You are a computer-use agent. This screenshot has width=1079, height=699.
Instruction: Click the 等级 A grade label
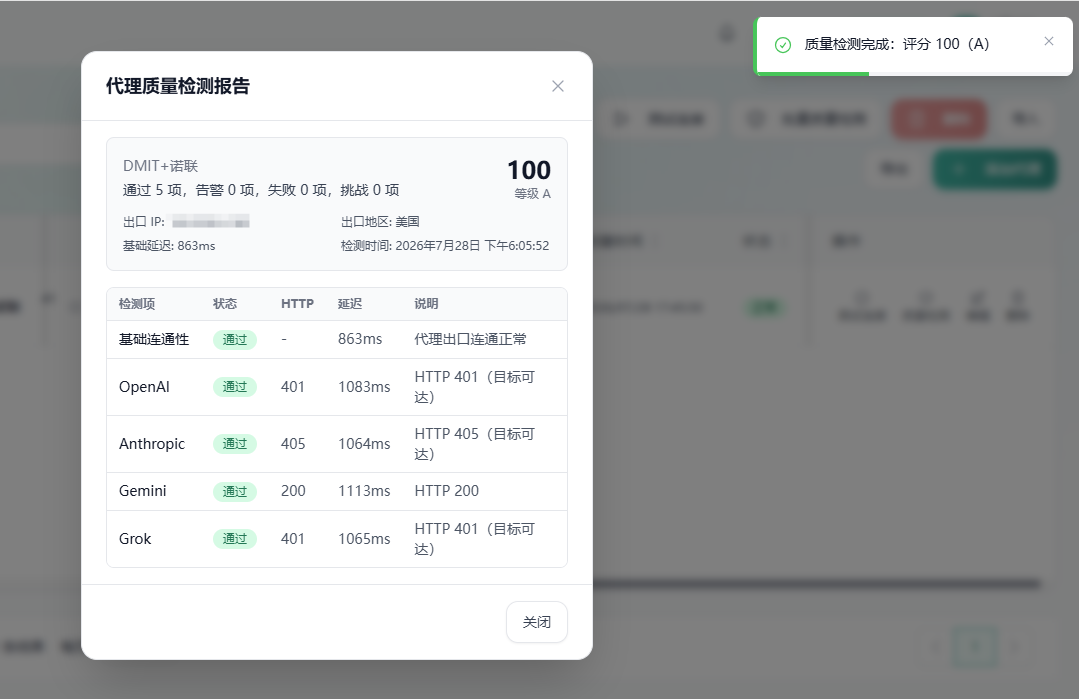tap(533, 194)
